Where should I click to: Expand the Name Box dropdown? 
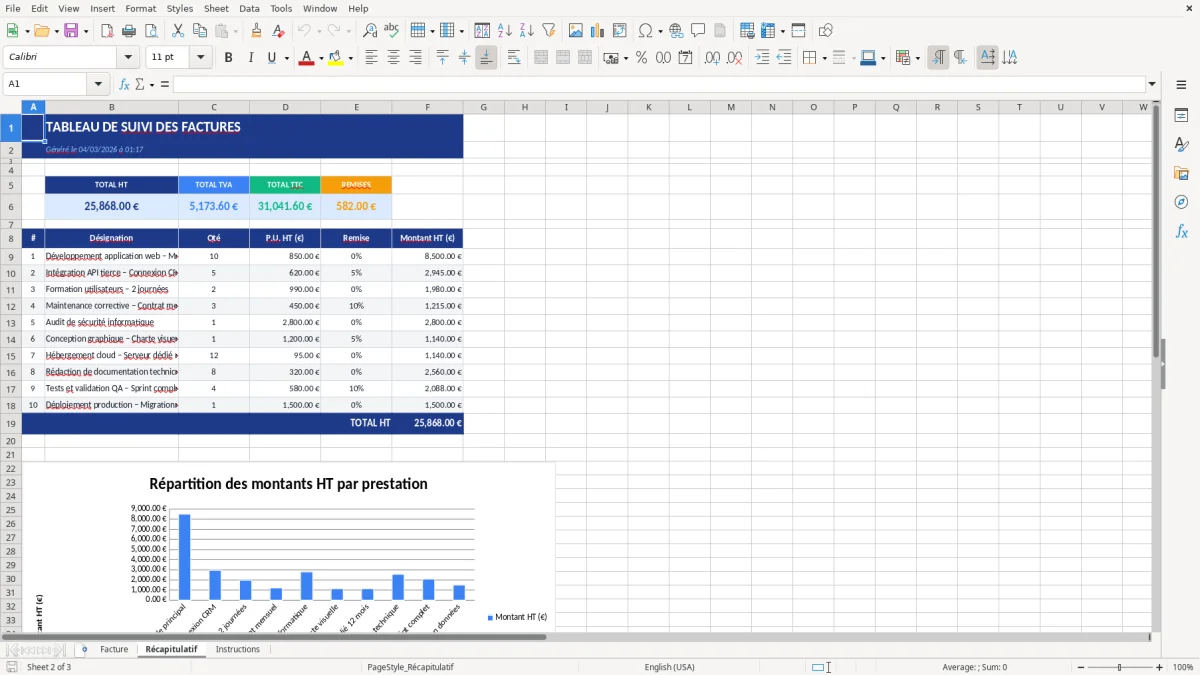click(98, 84)
